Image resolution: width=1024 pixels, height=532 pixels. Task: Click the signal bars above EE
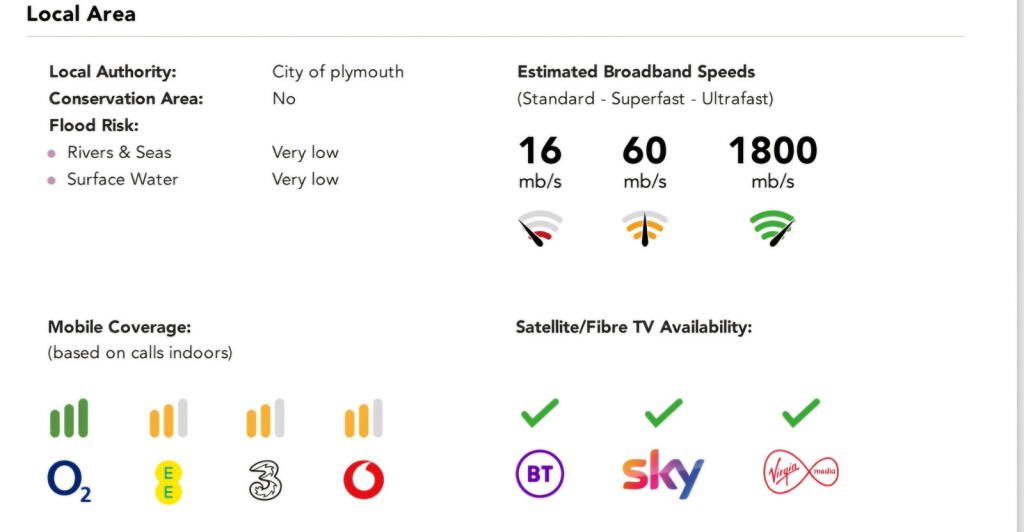167,418
